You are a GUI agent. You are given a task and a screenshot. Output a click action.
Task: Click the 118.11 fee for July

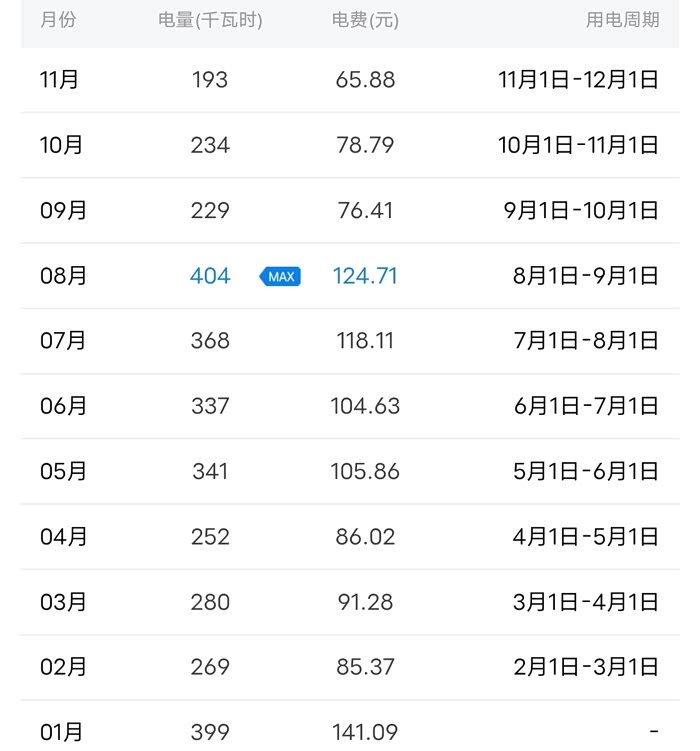tap(365, 341)
